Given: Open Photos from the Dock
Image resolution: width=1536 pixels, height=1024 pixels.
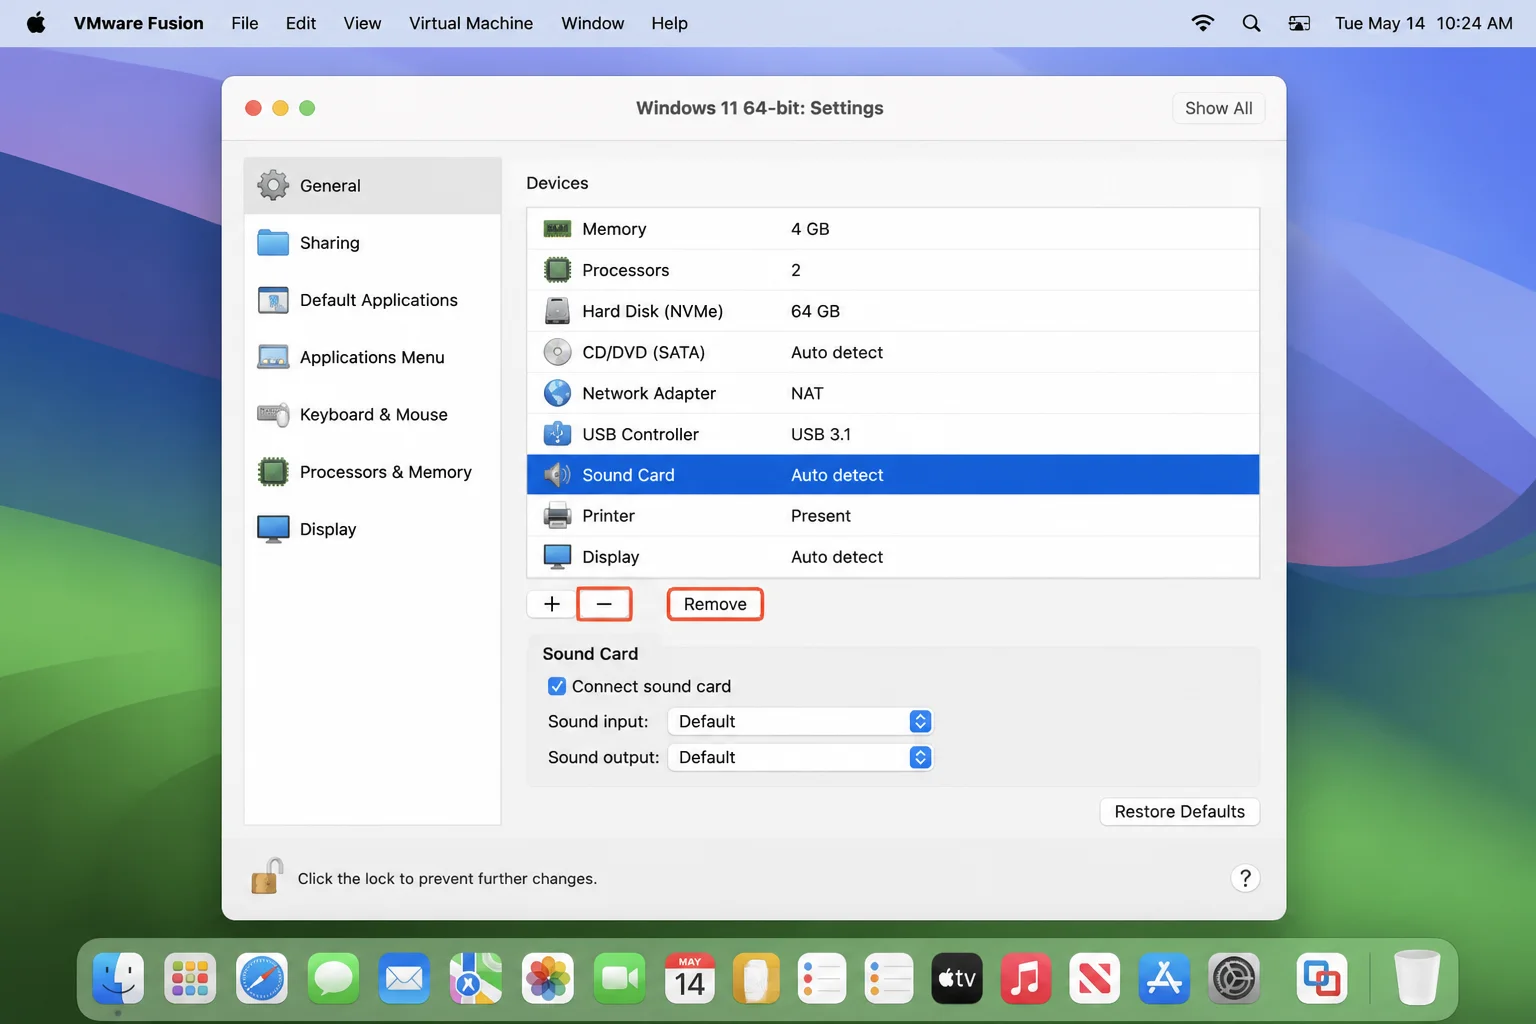Looking at the screenshot, I should [548, 978].
